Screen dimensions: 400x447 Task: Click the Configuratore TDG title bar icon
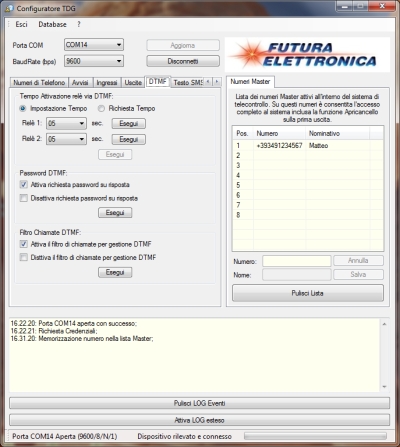click(x=9, y=8)
